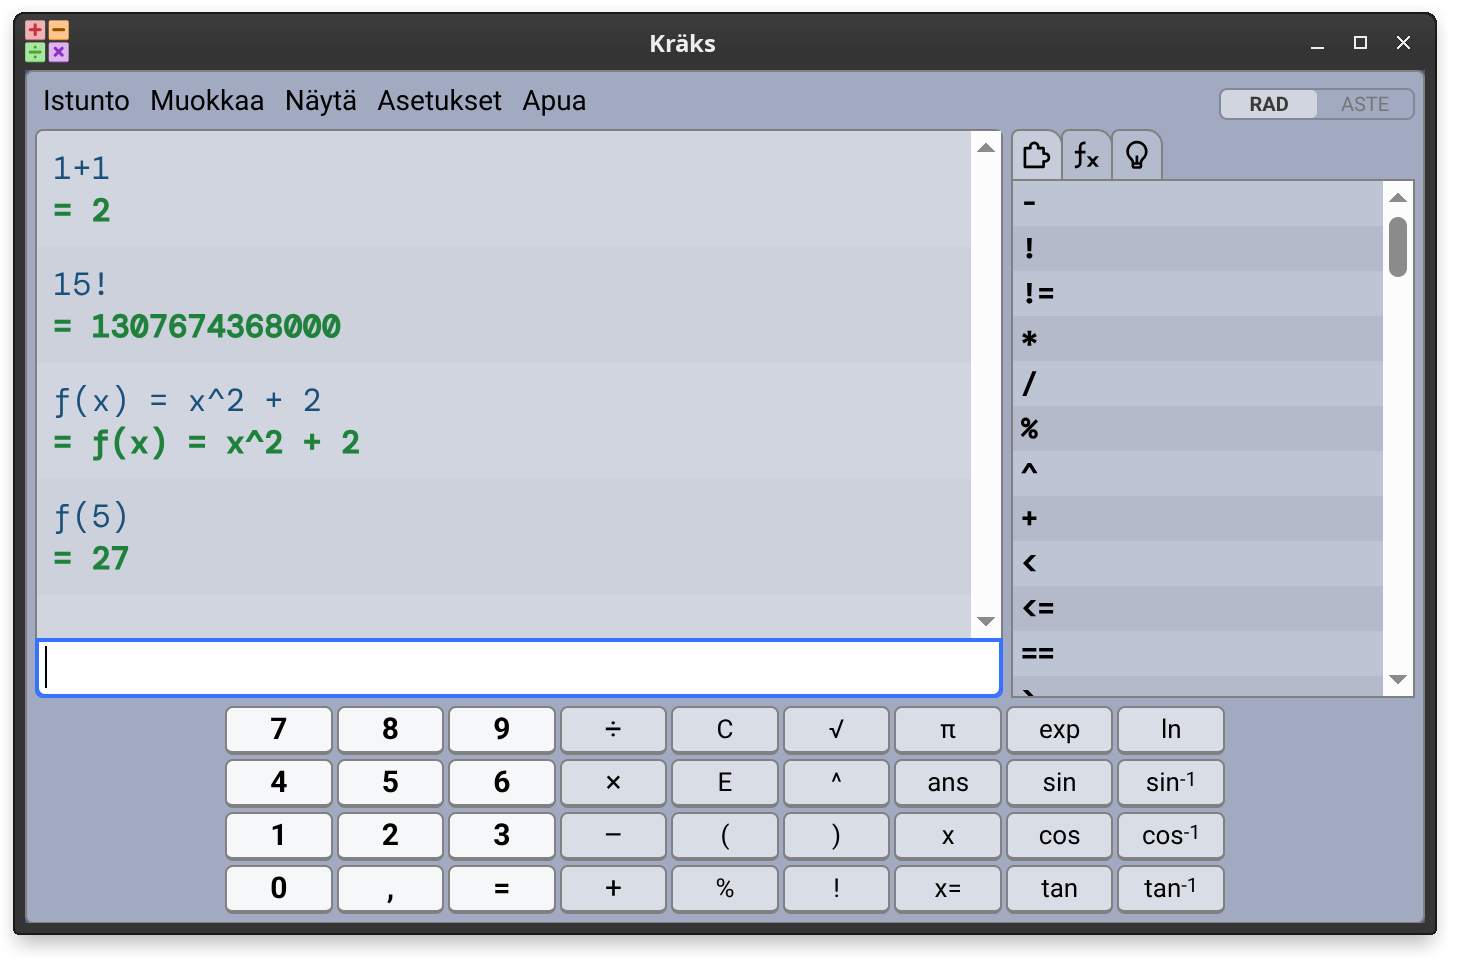
Task: Click keypad digit 0
Action: [279, 888]
